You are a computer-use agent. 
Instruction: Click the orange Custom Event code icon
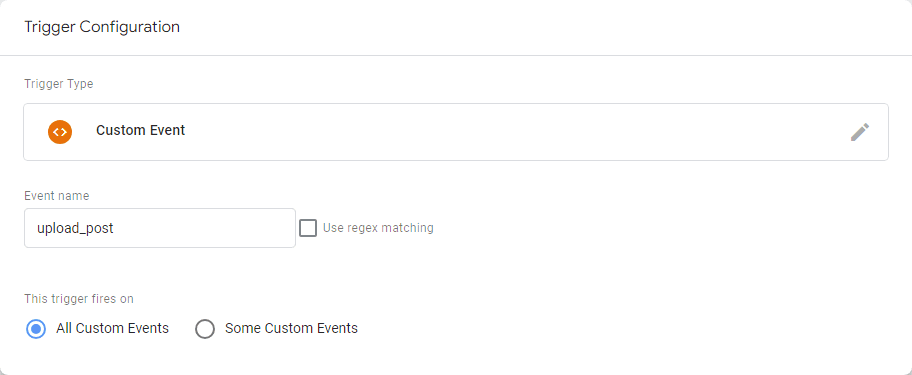60,131
